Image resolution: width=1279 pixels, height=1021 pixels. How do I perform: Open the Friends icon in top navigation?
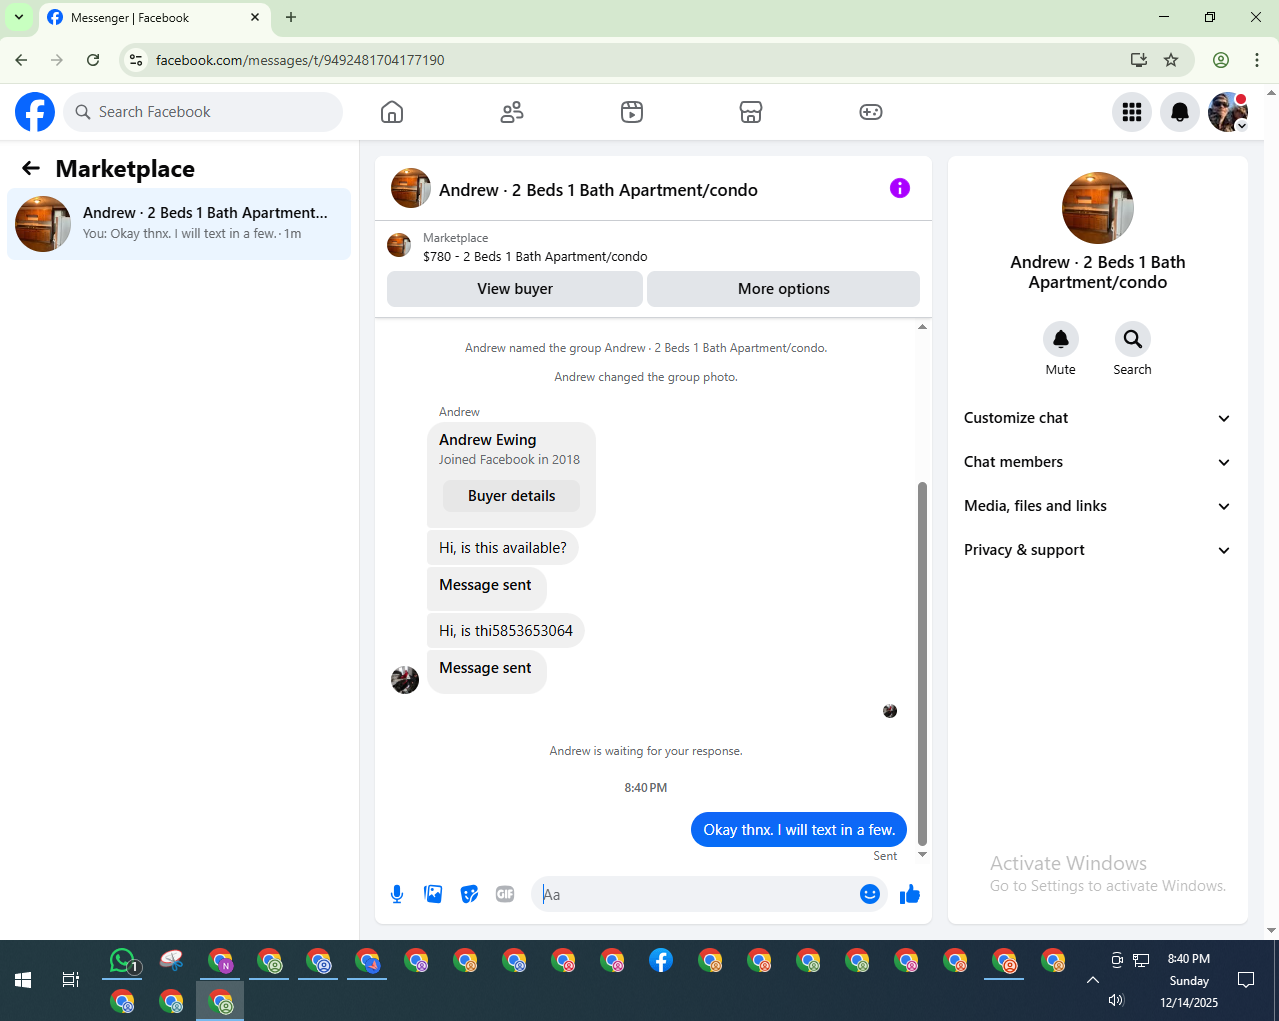click(x=512, y=112)
